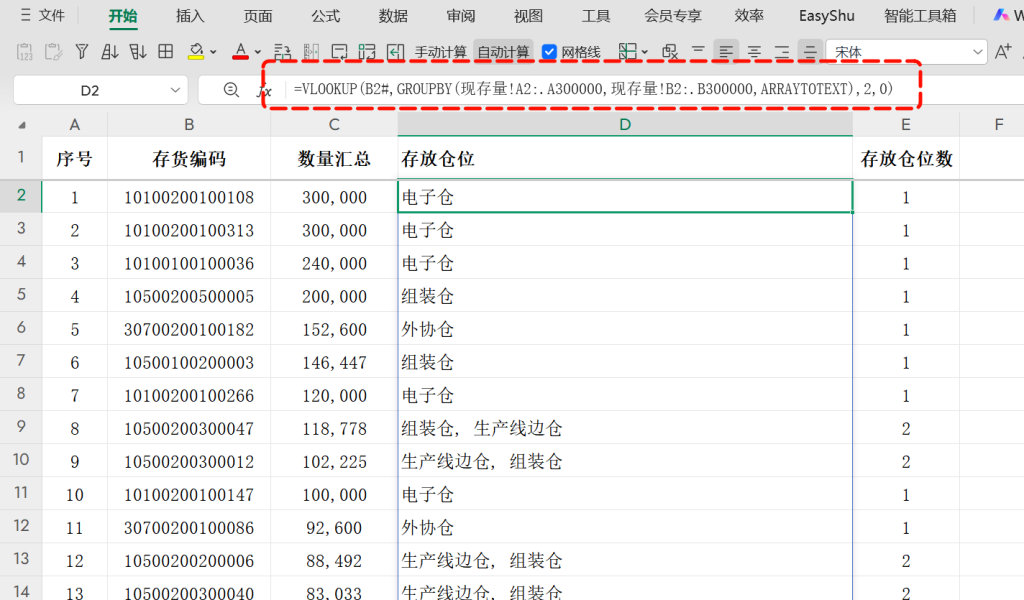The width and height of the screenshot is (1024, 600).
Task: Open the 插入 insert tab
Action: (190, 16)
